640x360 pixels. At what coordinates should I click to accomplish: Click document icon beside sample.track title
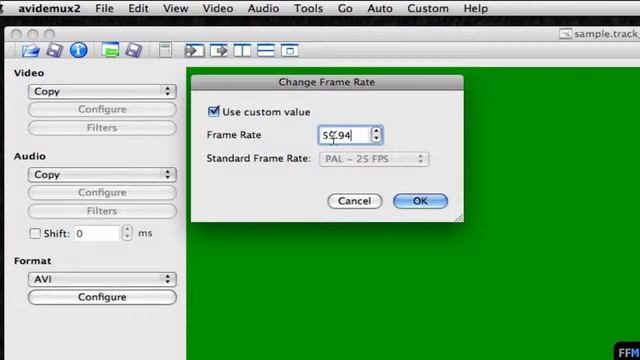[565, 33]
